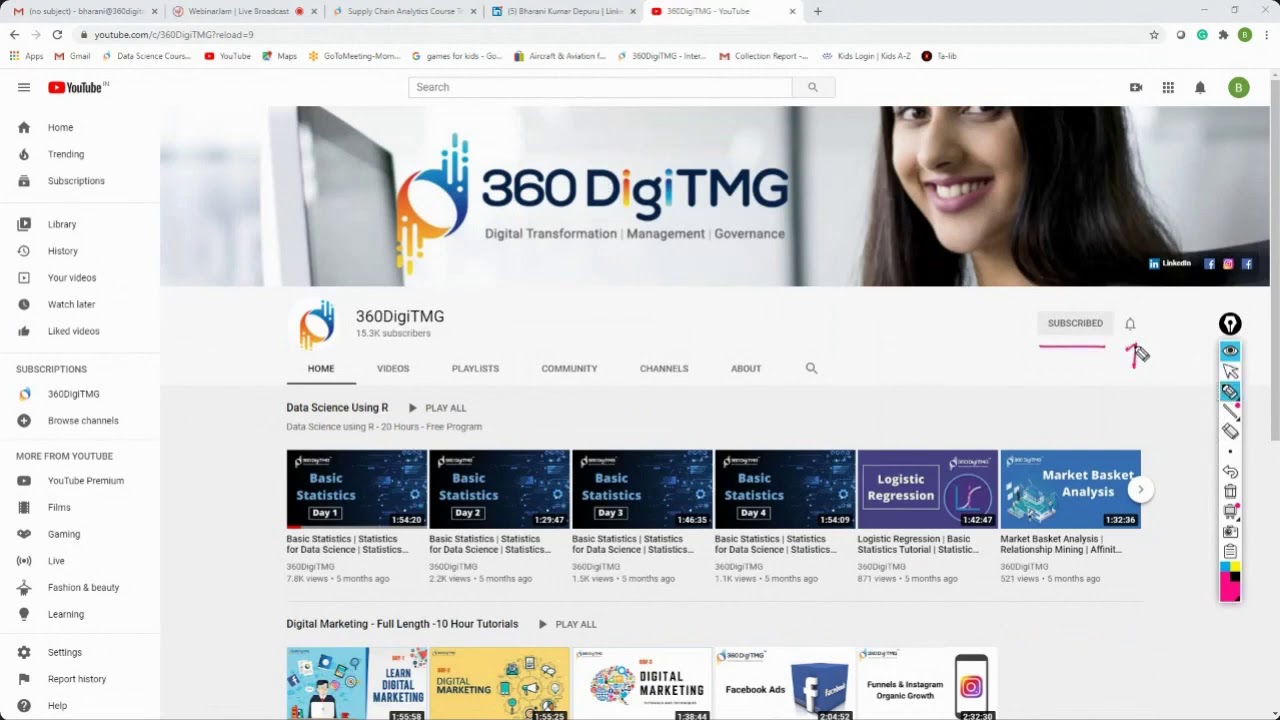Click the Subscribed button
Screen dimensions: 1280x720
click(1075, 323)
